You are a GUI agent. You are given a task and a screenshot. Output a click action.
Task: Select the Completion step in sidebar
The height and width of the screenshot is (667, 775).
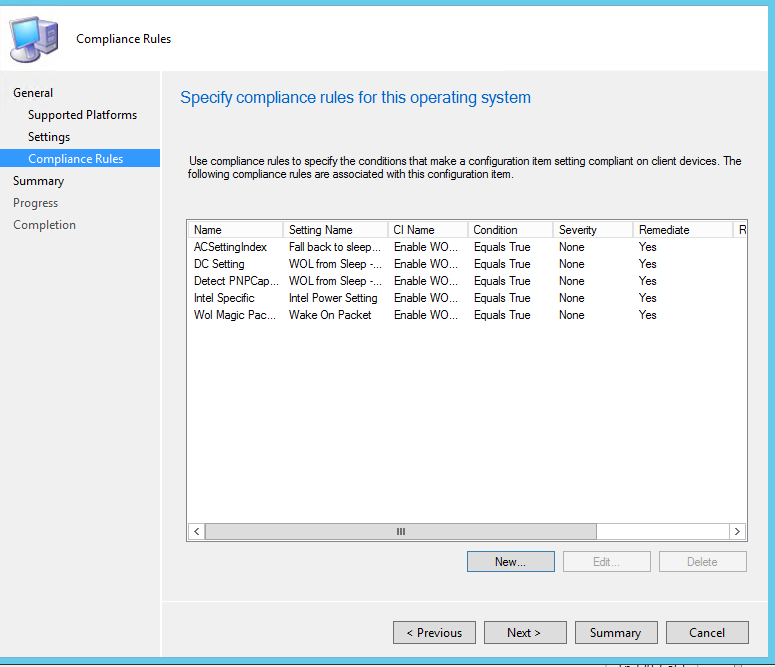click(44, 225)
